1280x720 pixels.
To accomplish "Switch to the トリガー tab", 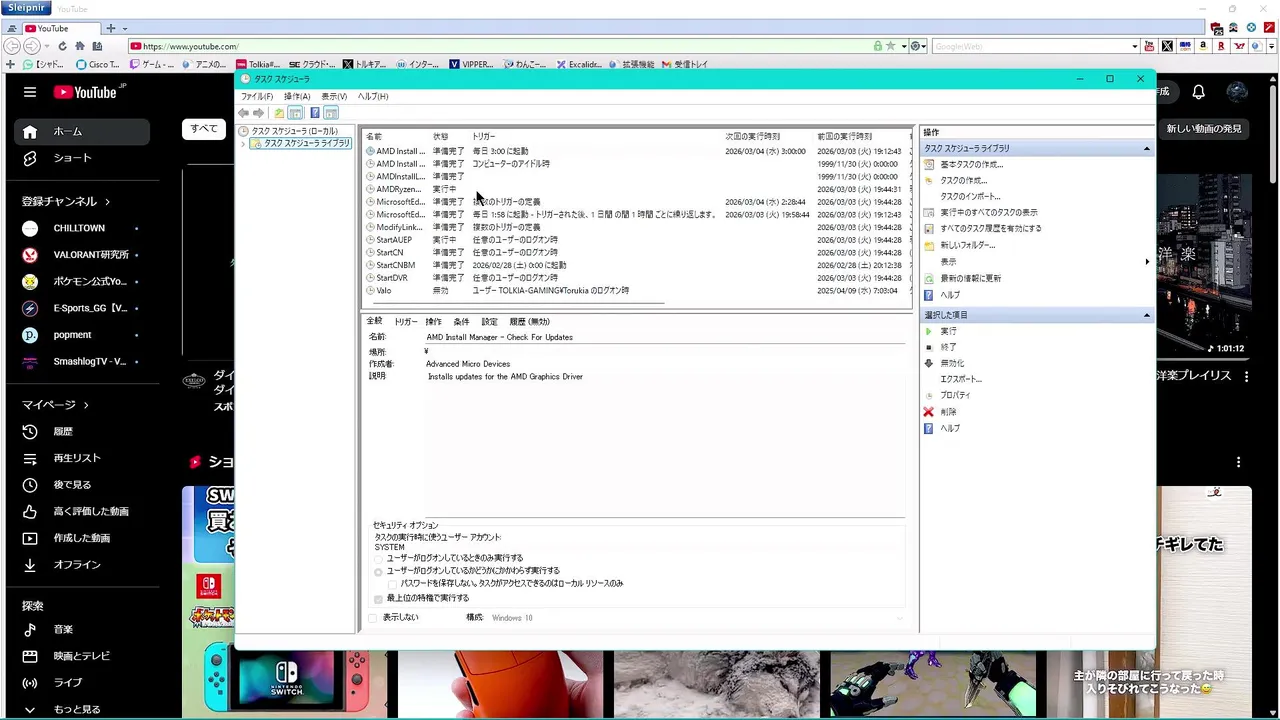I will click(x=406, y=322).
